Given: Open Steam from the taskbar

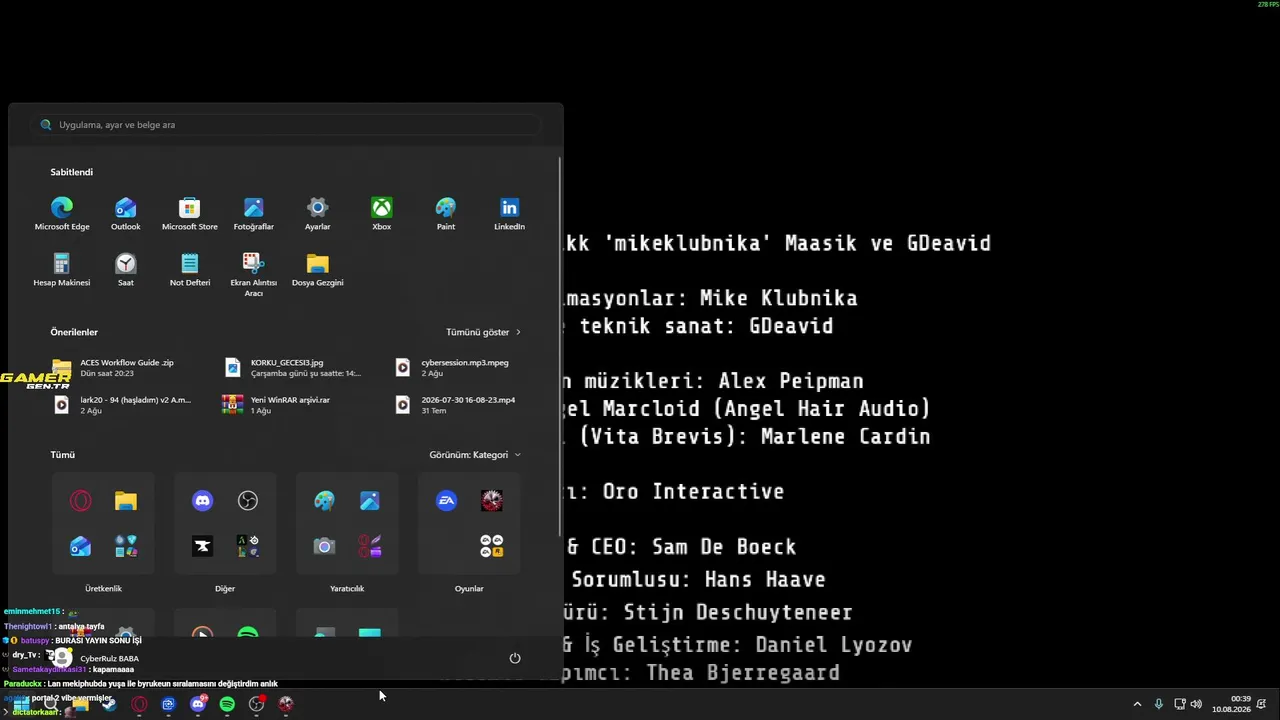Looking at the screenshot, I should point(109,704).
